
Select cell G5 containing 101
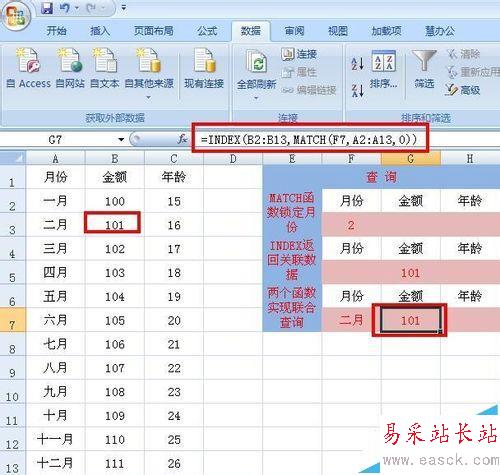(411, 273)
